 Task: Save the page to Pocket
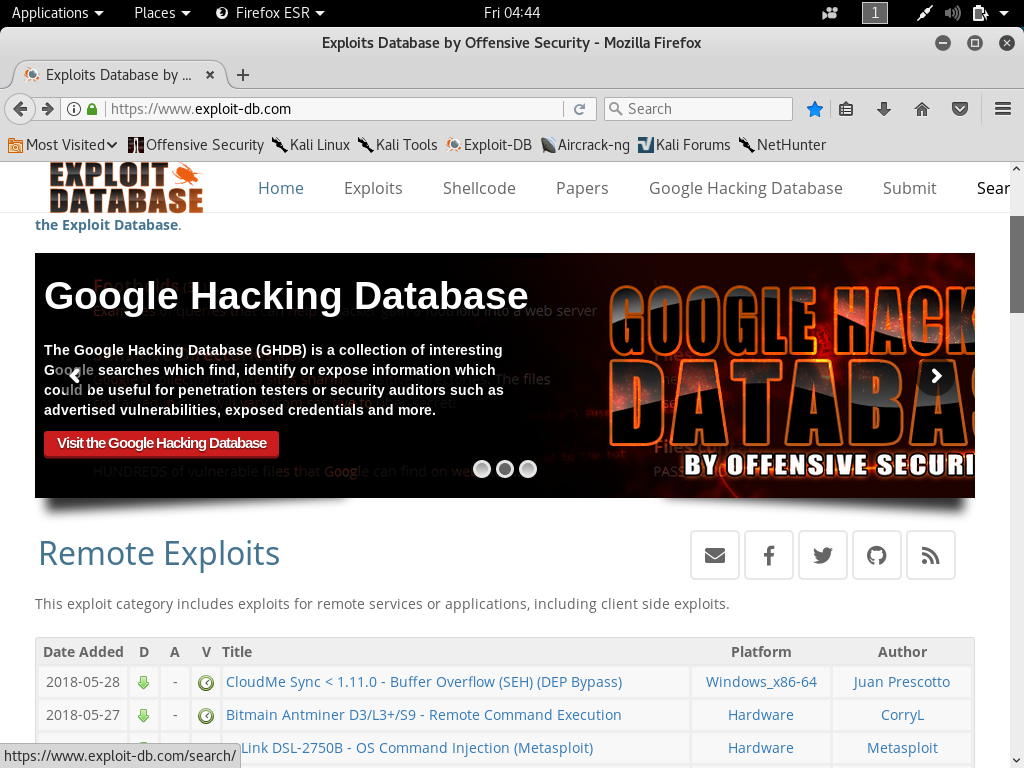959,109
